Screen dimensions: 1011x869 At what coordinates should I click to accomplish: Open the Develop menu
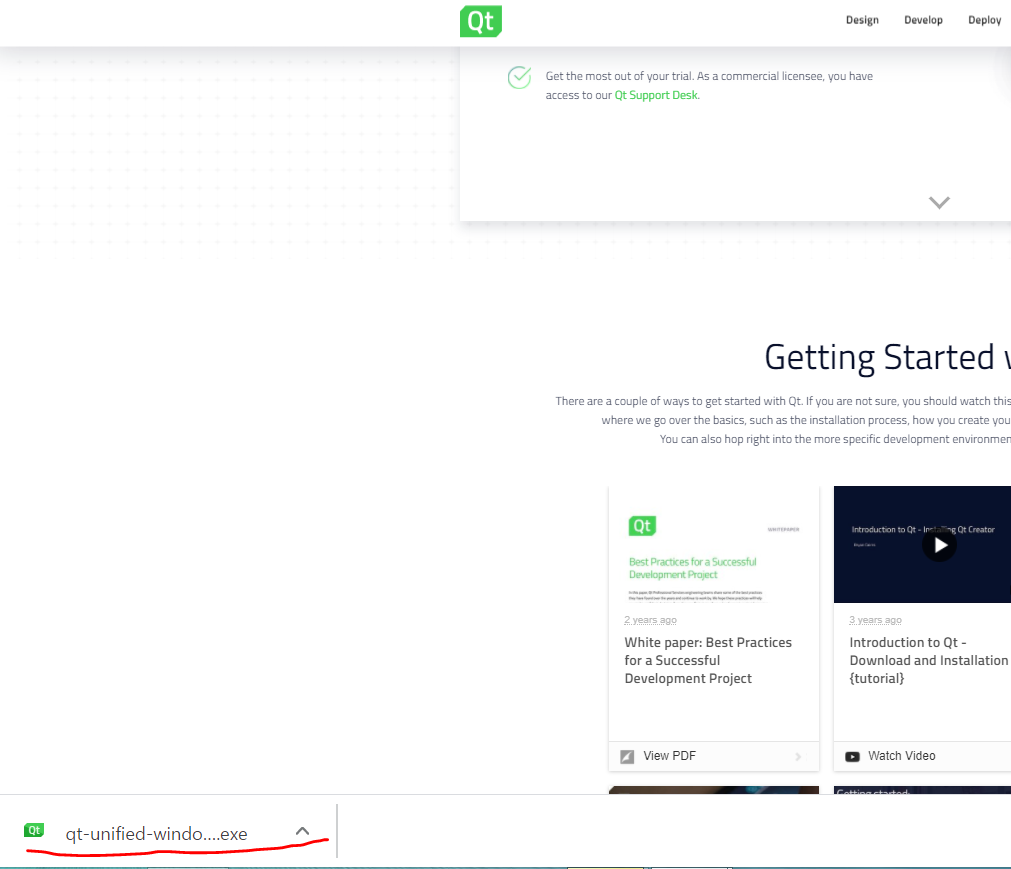[x=923, y=20]
